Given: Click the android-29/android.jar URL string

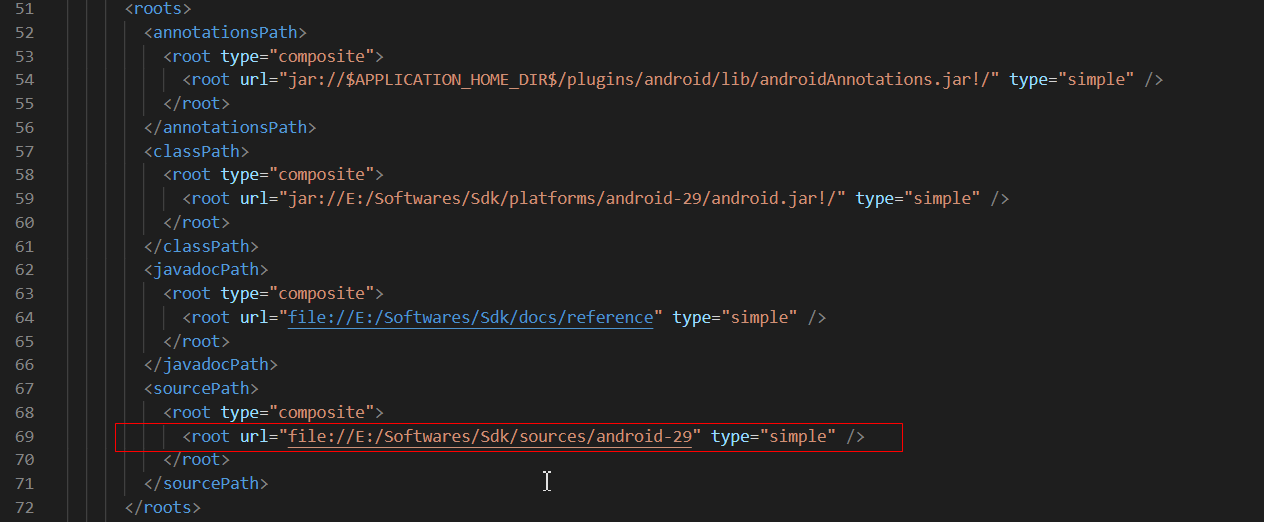Looking at the screenshot, I should pos(562,198).
